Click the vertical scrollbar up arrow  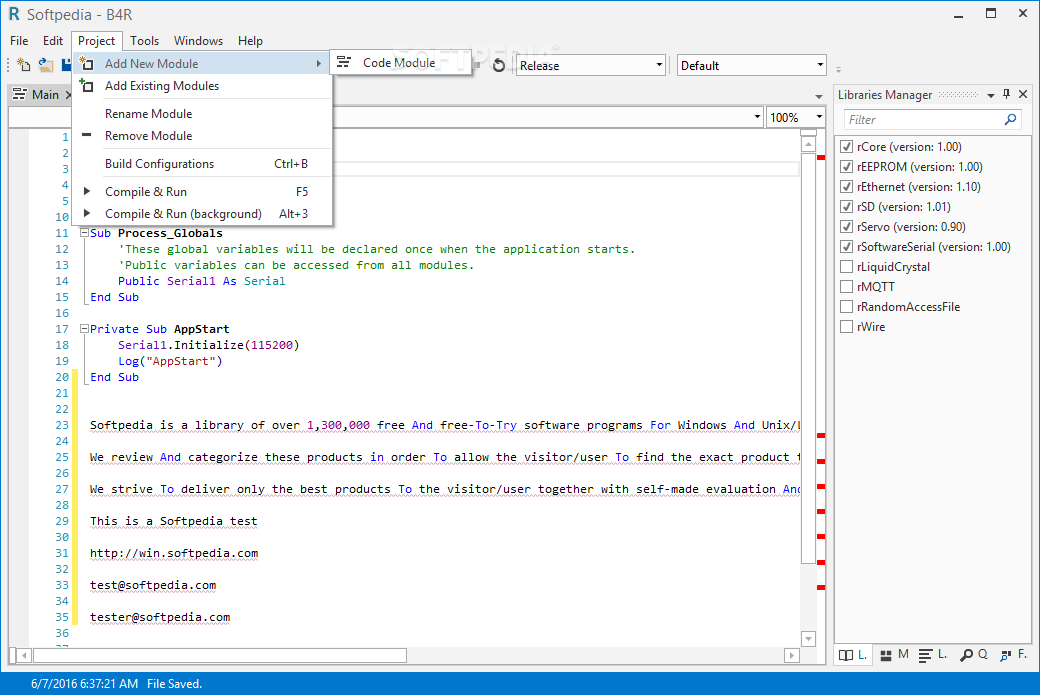pyautogui.click(x=808, y=143)
